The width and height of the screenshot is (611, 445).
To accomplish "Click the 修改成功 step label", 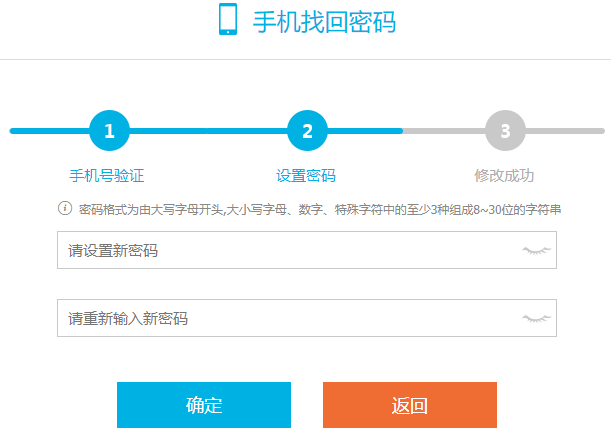I will (504, 175).
